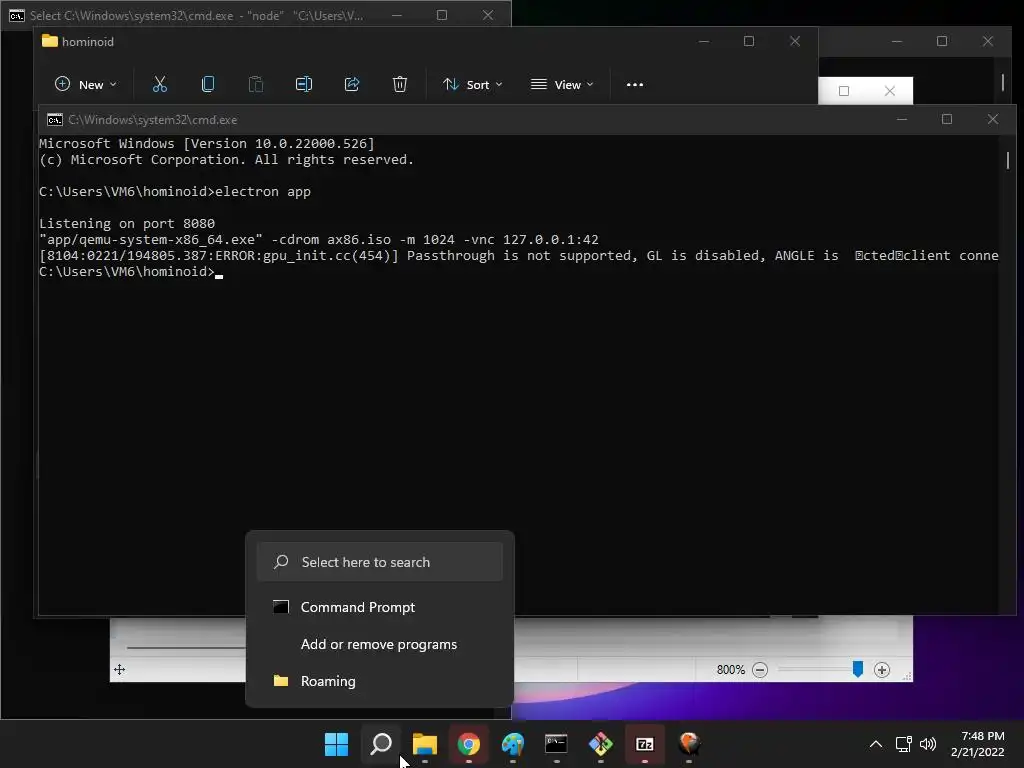Image resolution: width=1024 pixels, height=768 pixels.
Task: Click the Delete trash icon in hominoid toolbar
Action: (x=400, y=84)
